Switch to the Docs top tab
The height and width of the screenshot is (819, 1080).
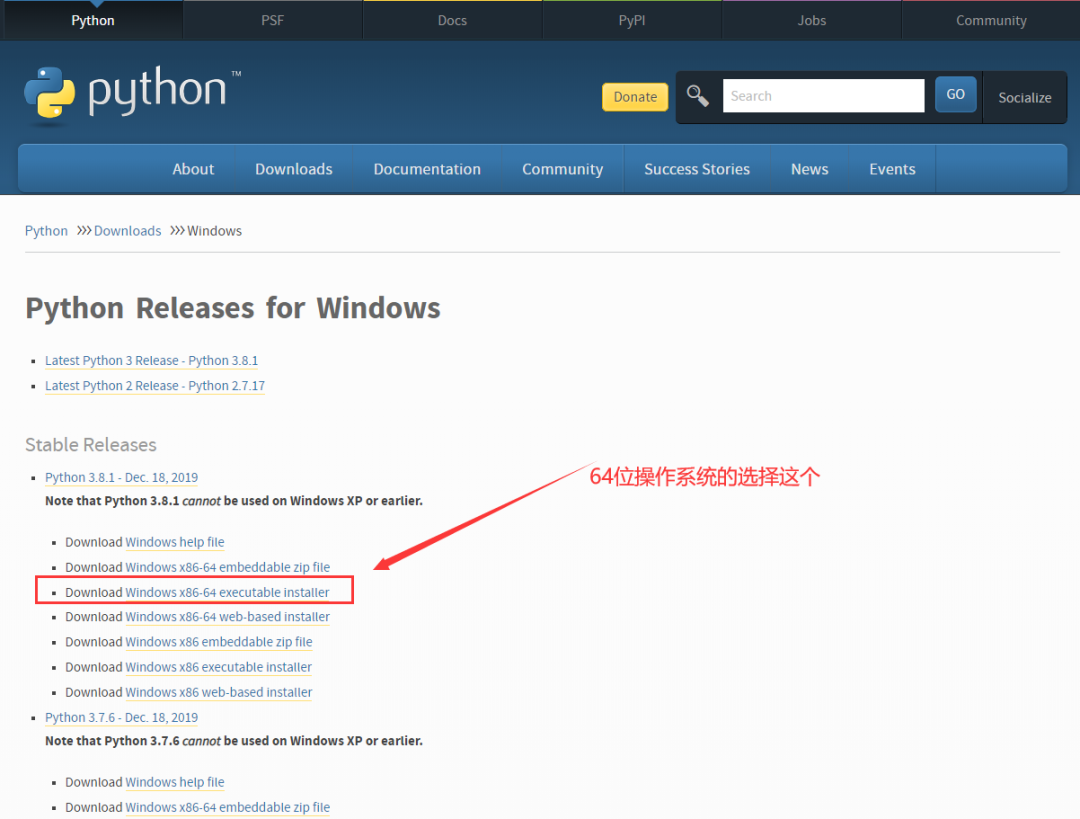[452, 21]
